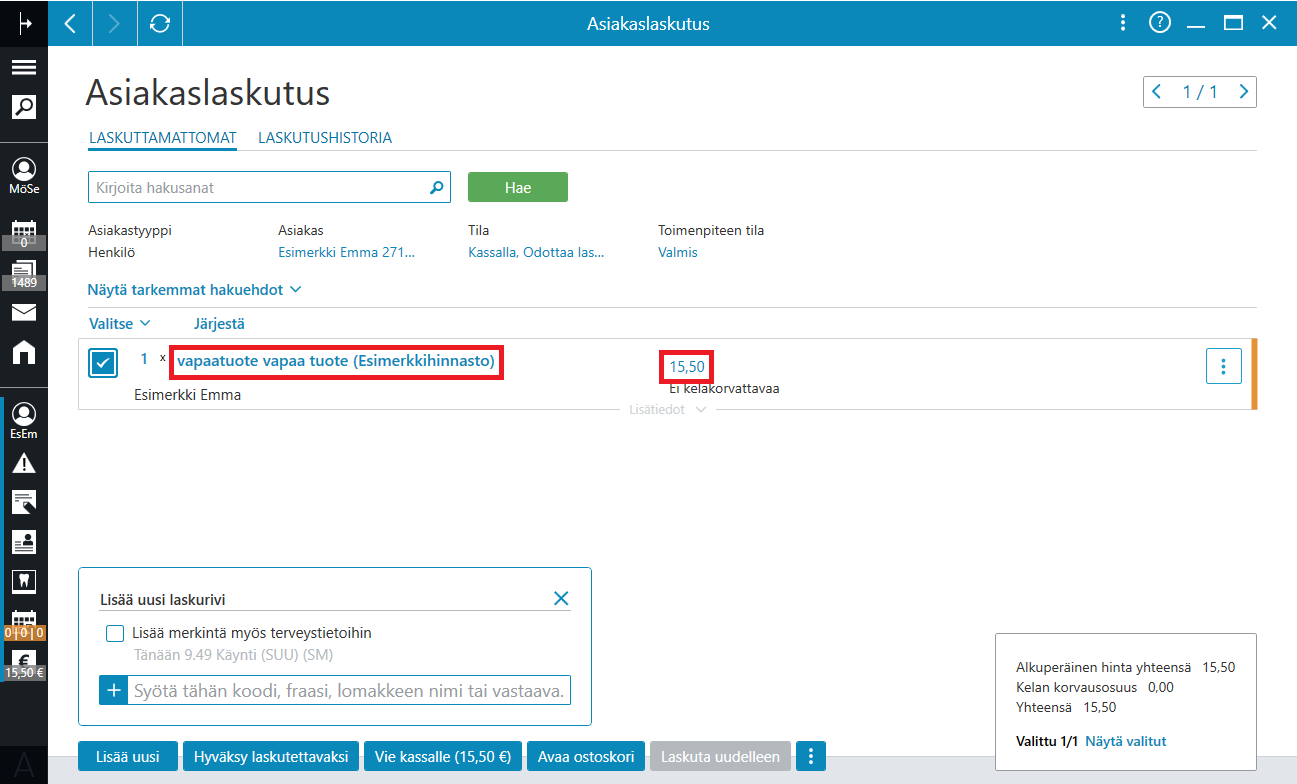Open the hamburger menu in sidebar
Viewport: 1297px width, 784px height.
(24, 67)
